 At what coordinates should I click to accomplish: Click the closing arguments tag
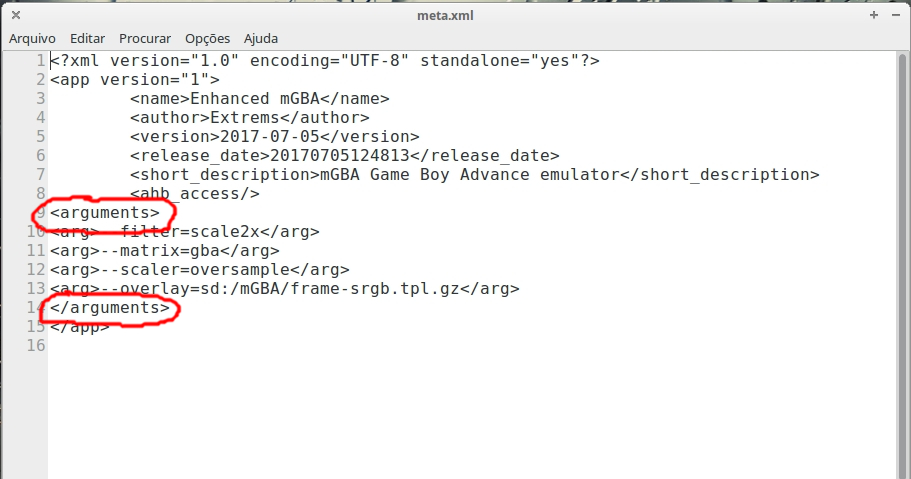(110, 308)
